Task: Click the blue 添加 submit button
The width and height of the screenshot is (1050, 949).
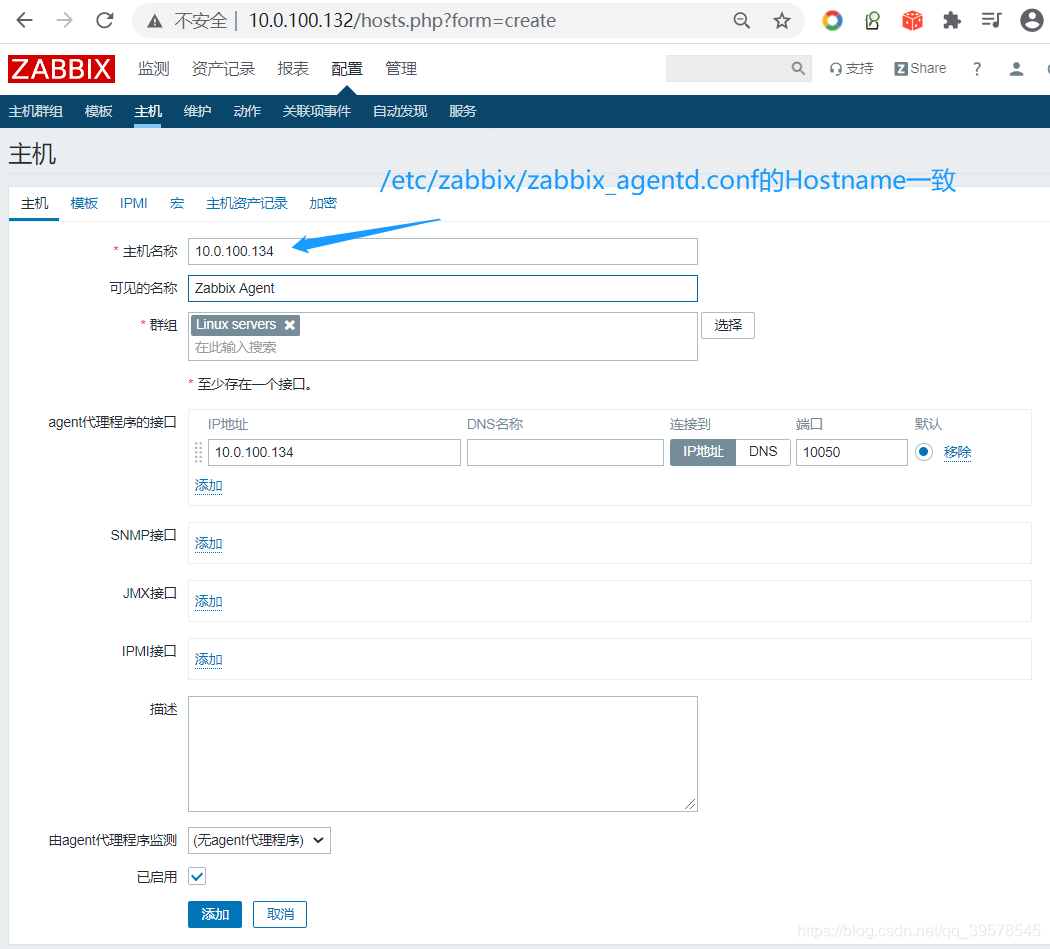Action: (215, 914)
